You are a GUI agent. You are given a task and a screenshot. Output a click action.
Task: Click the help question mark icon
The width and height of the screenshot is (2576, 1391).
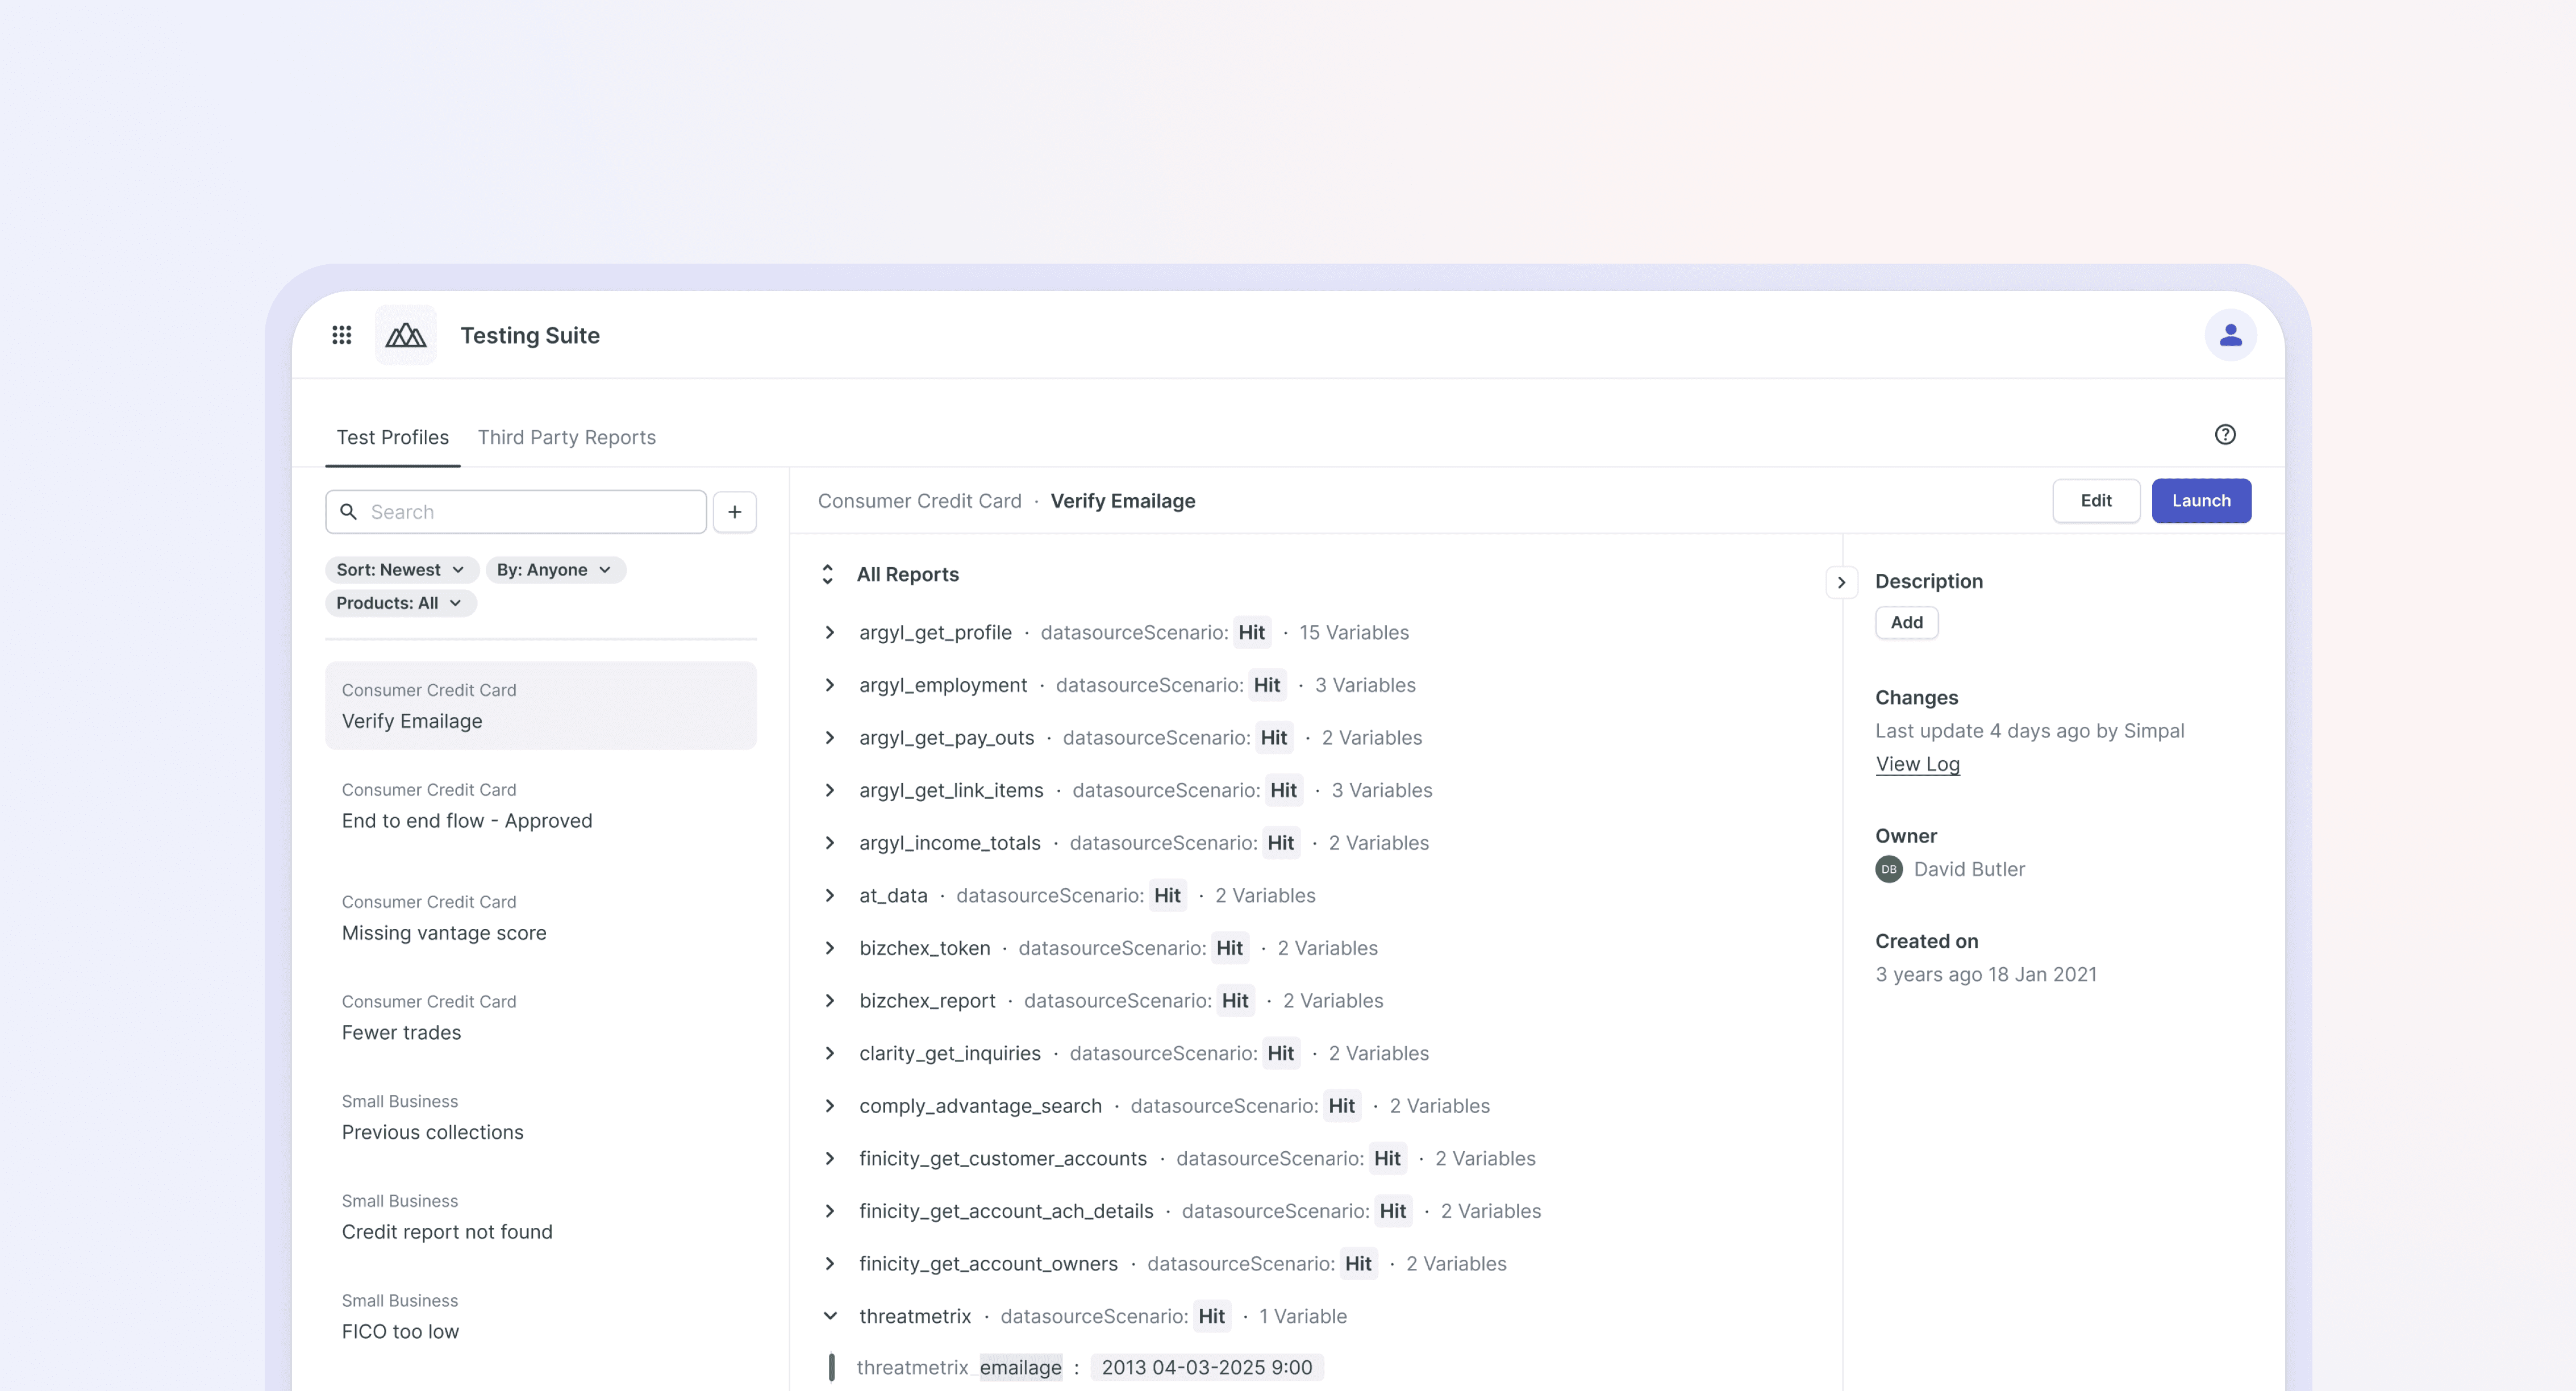click(x=2224, y=434)
